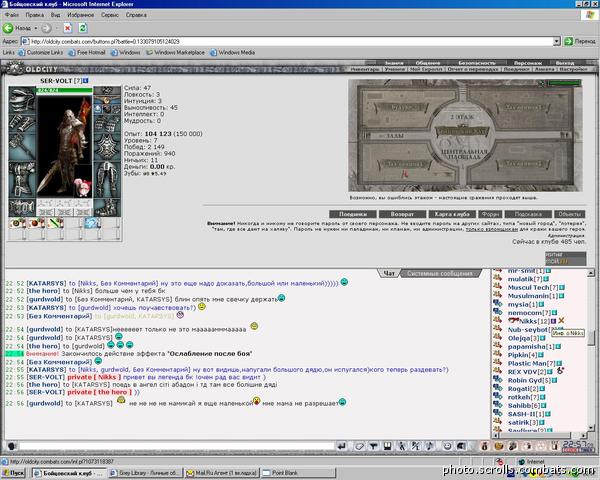Open the Вид menu
Image resolution: width=600 pixels, height=480 pixels.
pyautogui.click(x=55, y=15)
